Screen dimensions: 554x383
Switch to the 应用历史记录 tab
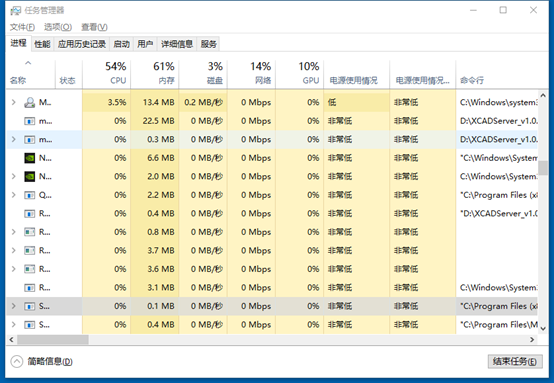point(82,44)
